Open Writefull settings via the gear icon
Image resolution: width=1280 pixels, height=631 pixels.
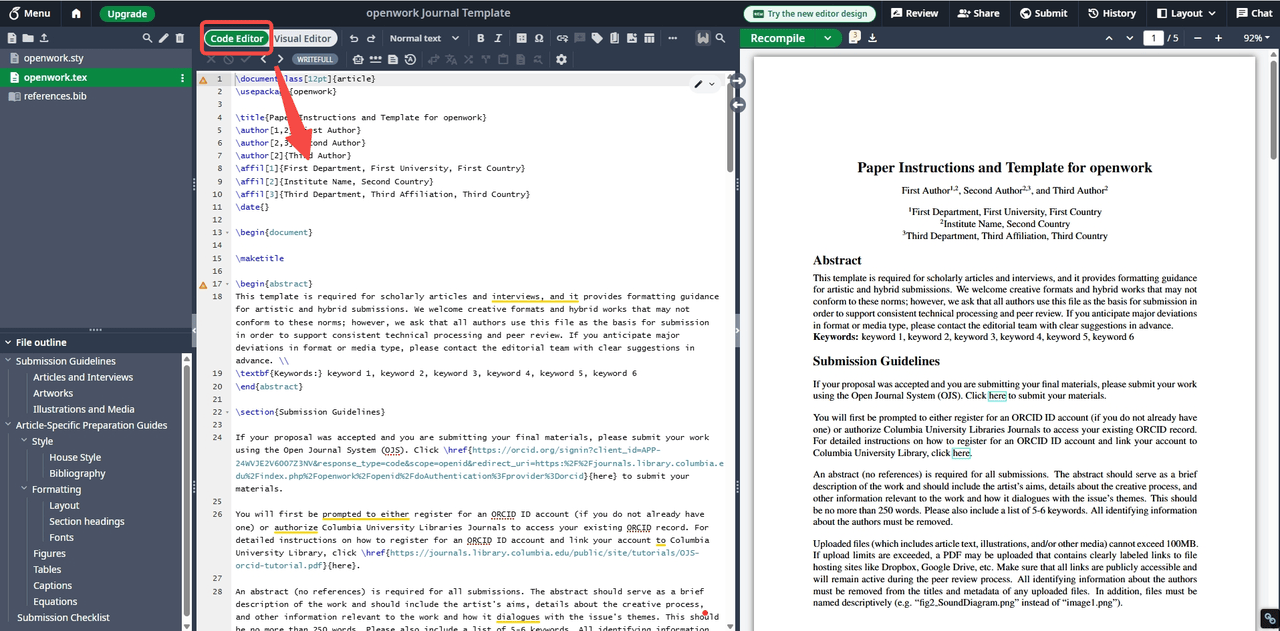coord(561,58)
